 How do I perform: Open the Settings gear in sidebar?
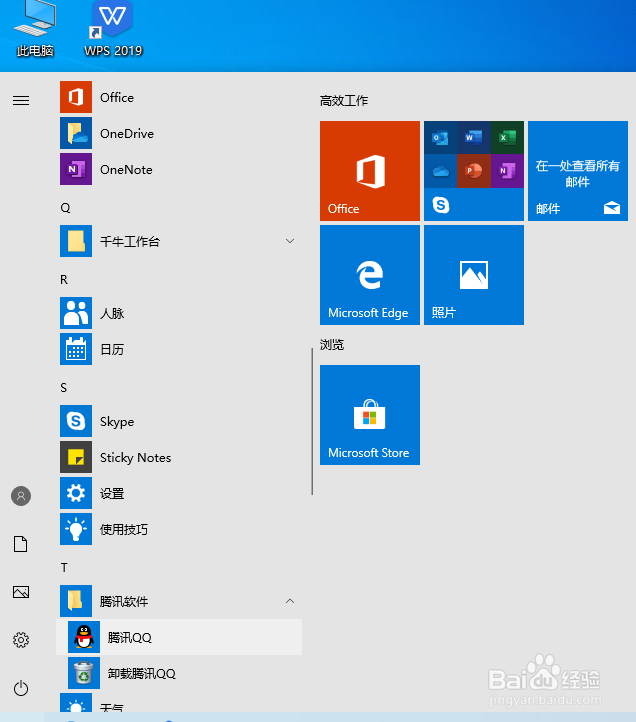tap(21, 640)
